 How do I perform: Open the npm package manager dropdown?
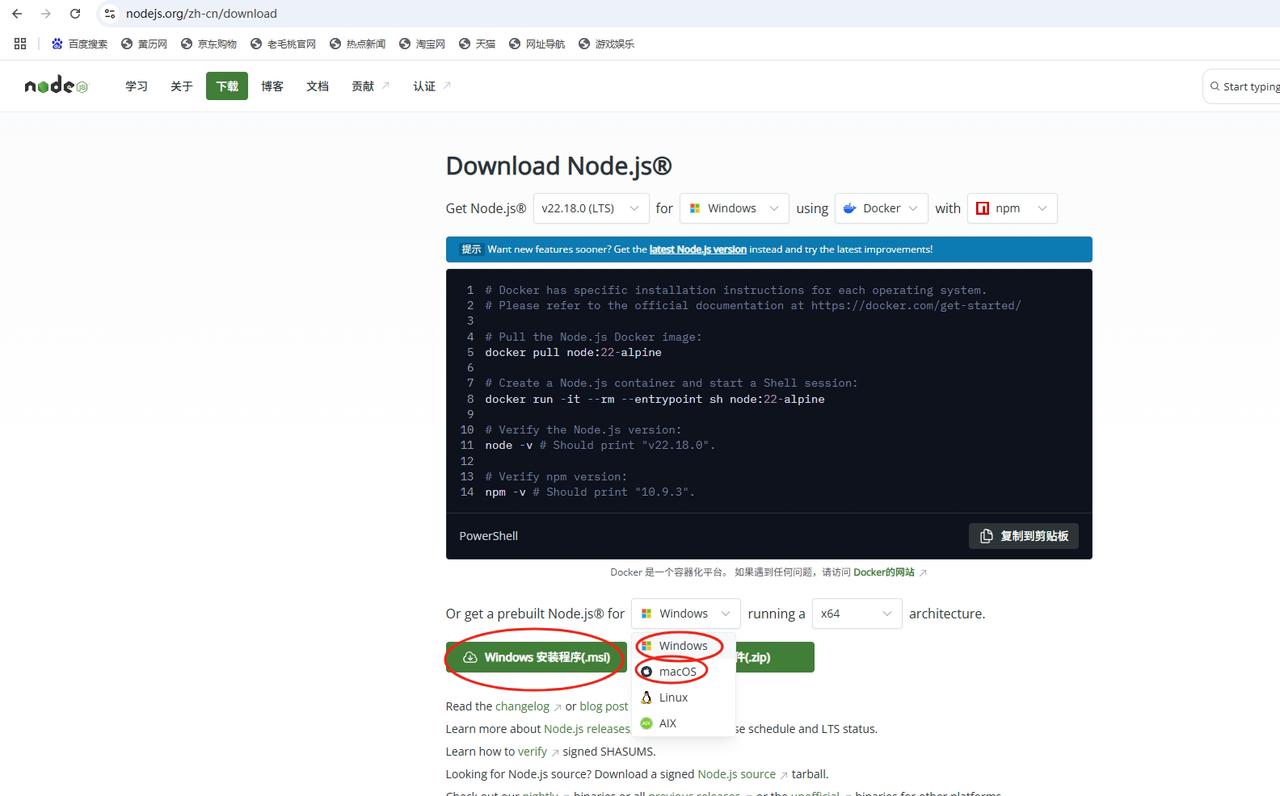(x=1012, y=208)
